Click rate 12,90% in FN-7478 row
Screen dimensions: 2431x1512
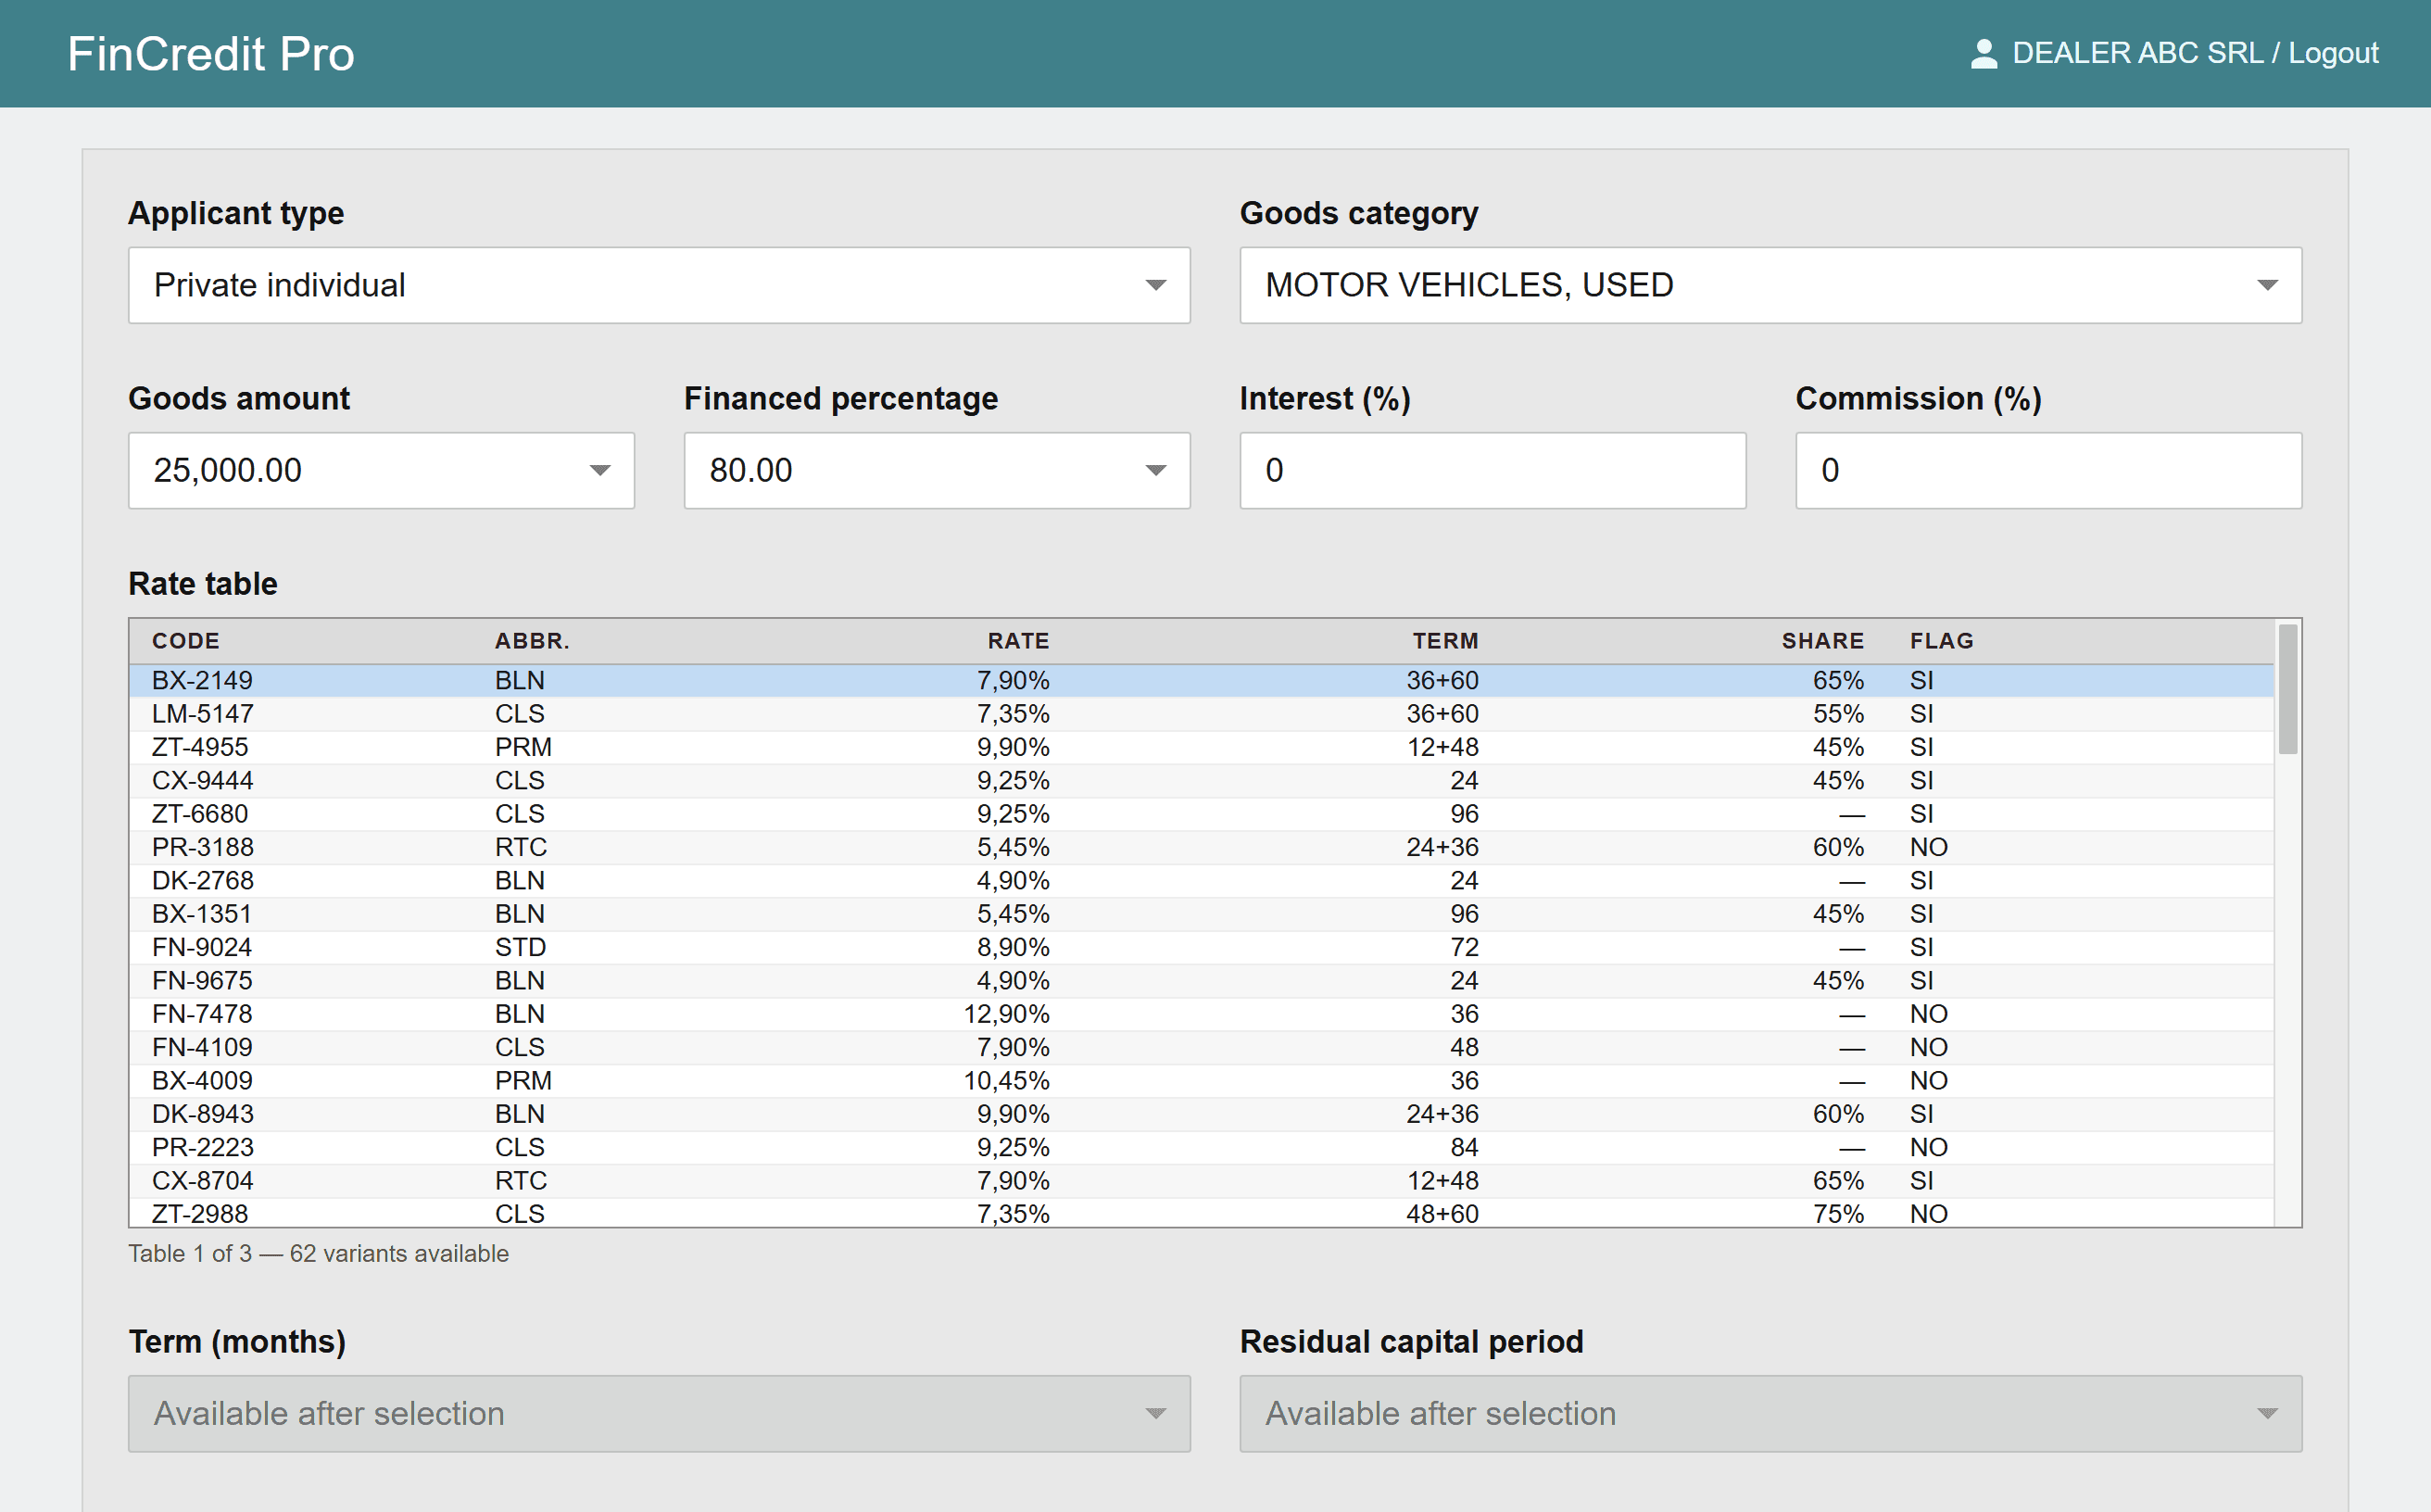point(1006,1014)
